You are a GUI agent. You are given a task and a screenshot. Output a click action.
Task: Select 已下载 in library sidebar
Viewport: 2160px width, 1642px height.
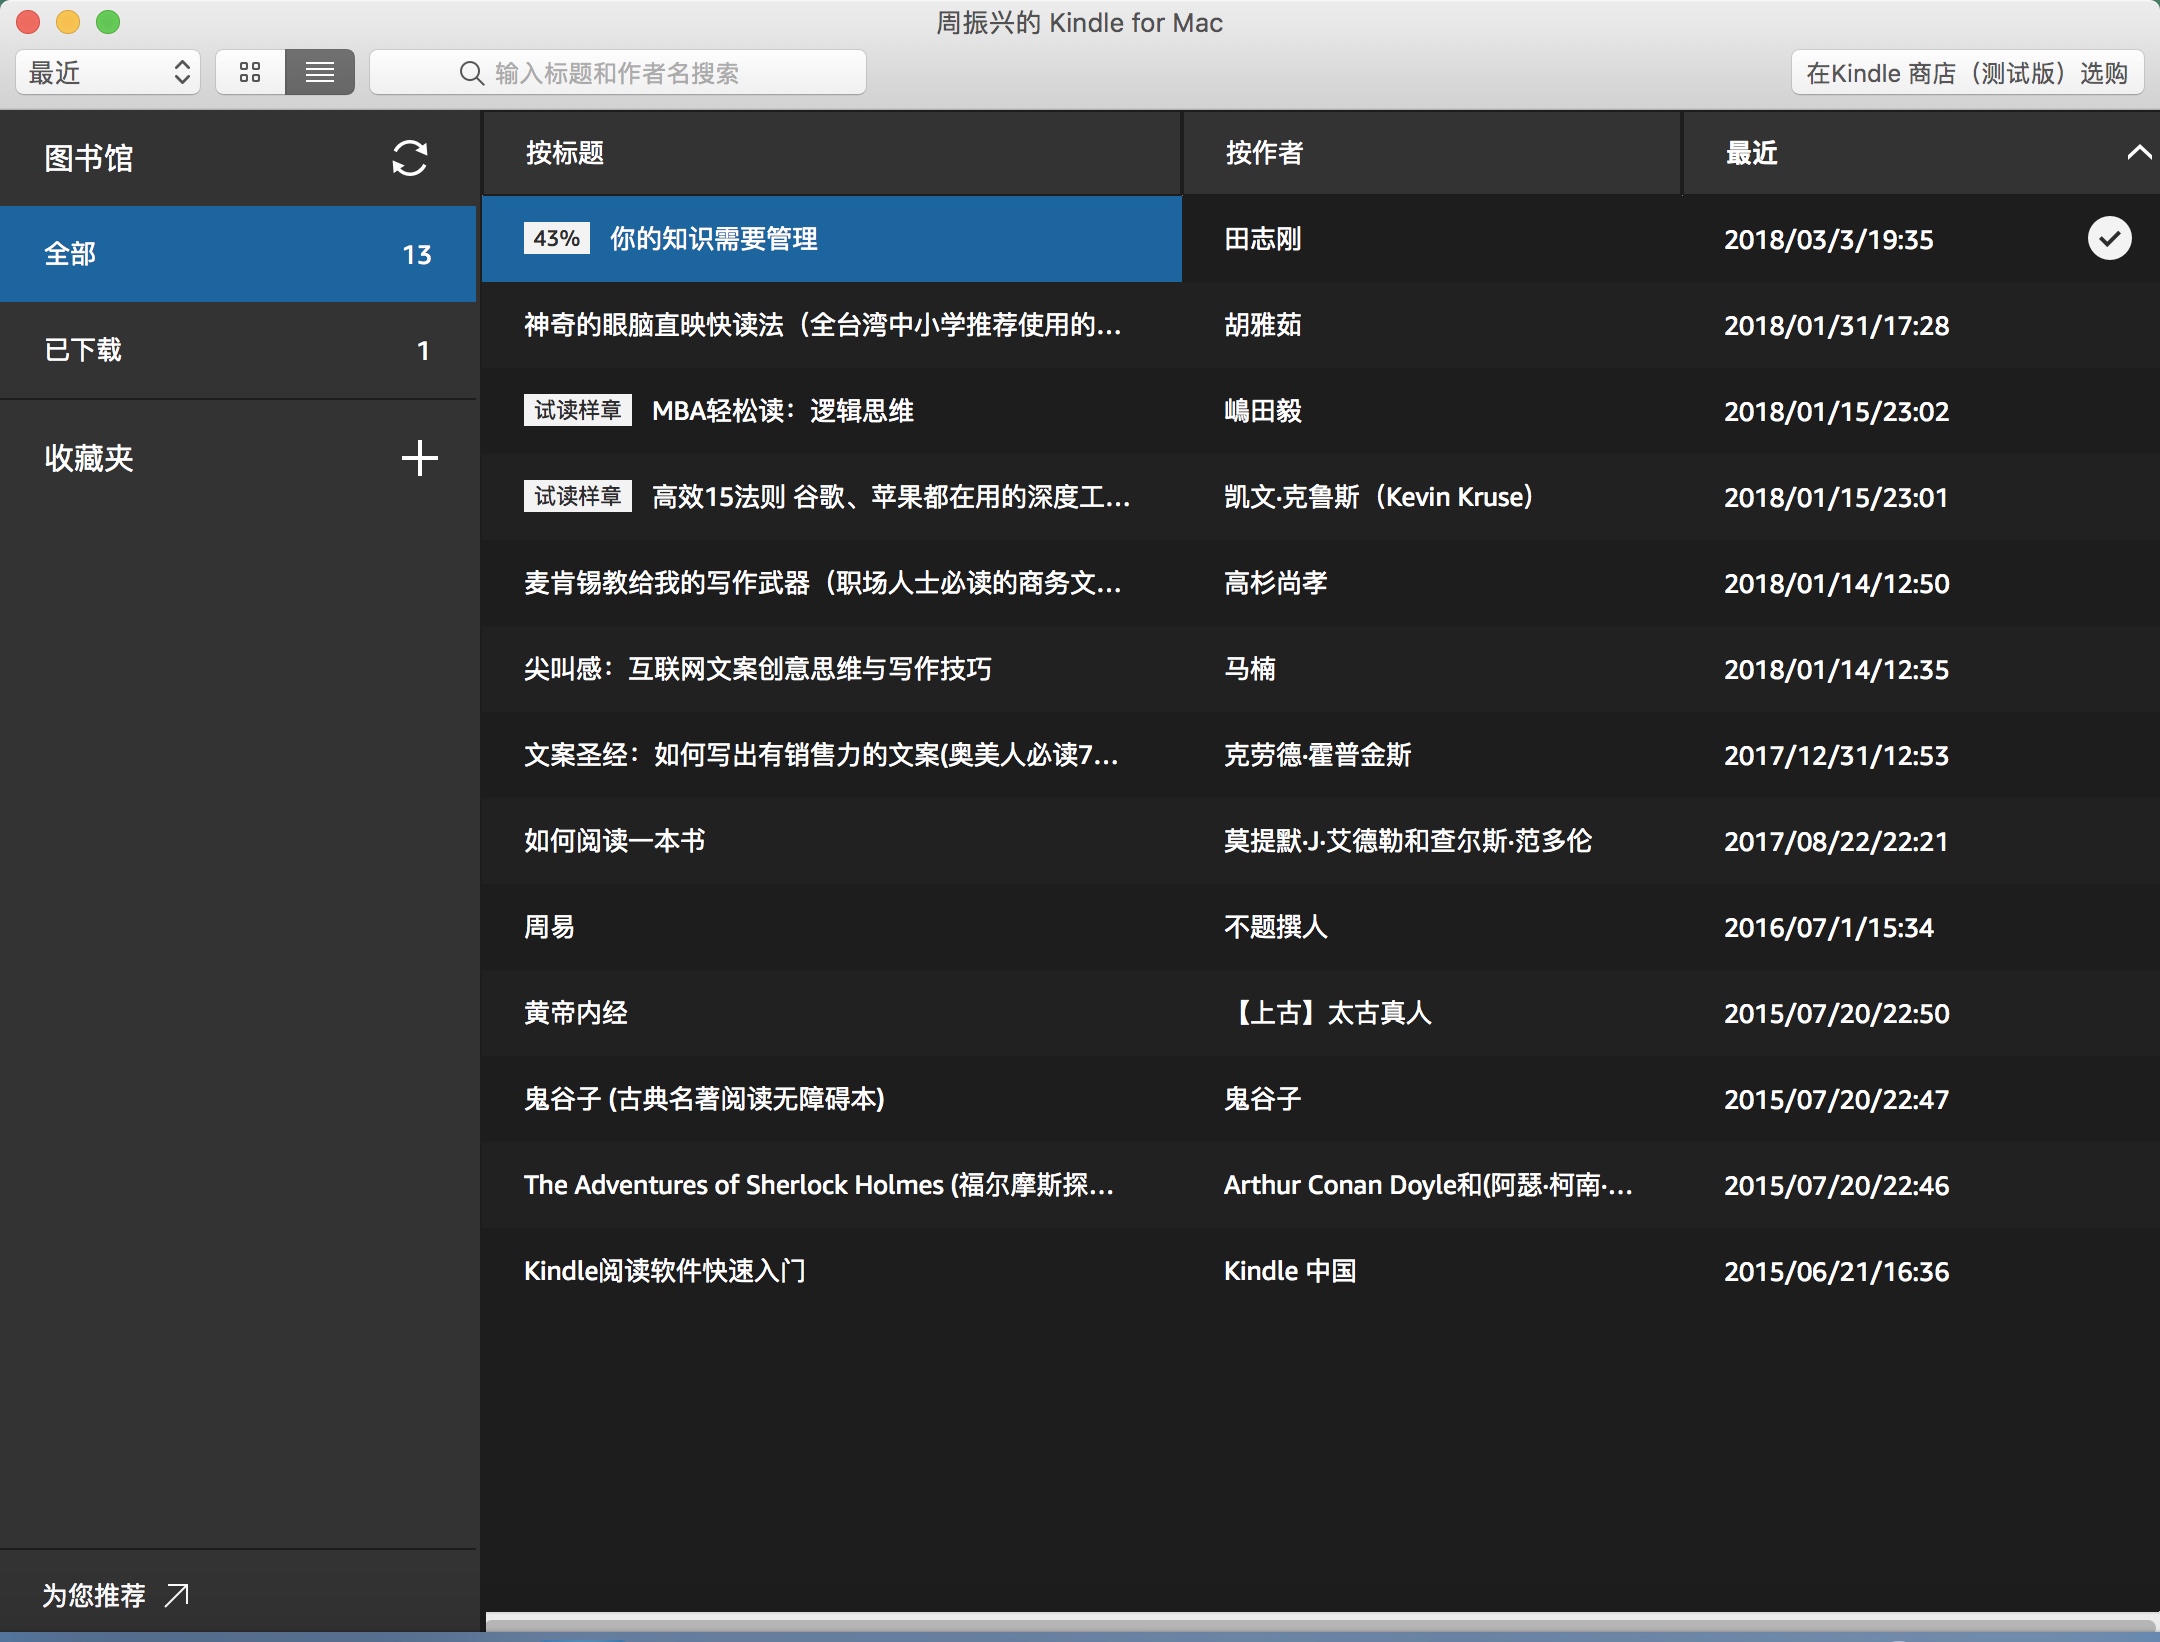click(x=238, y=350)
